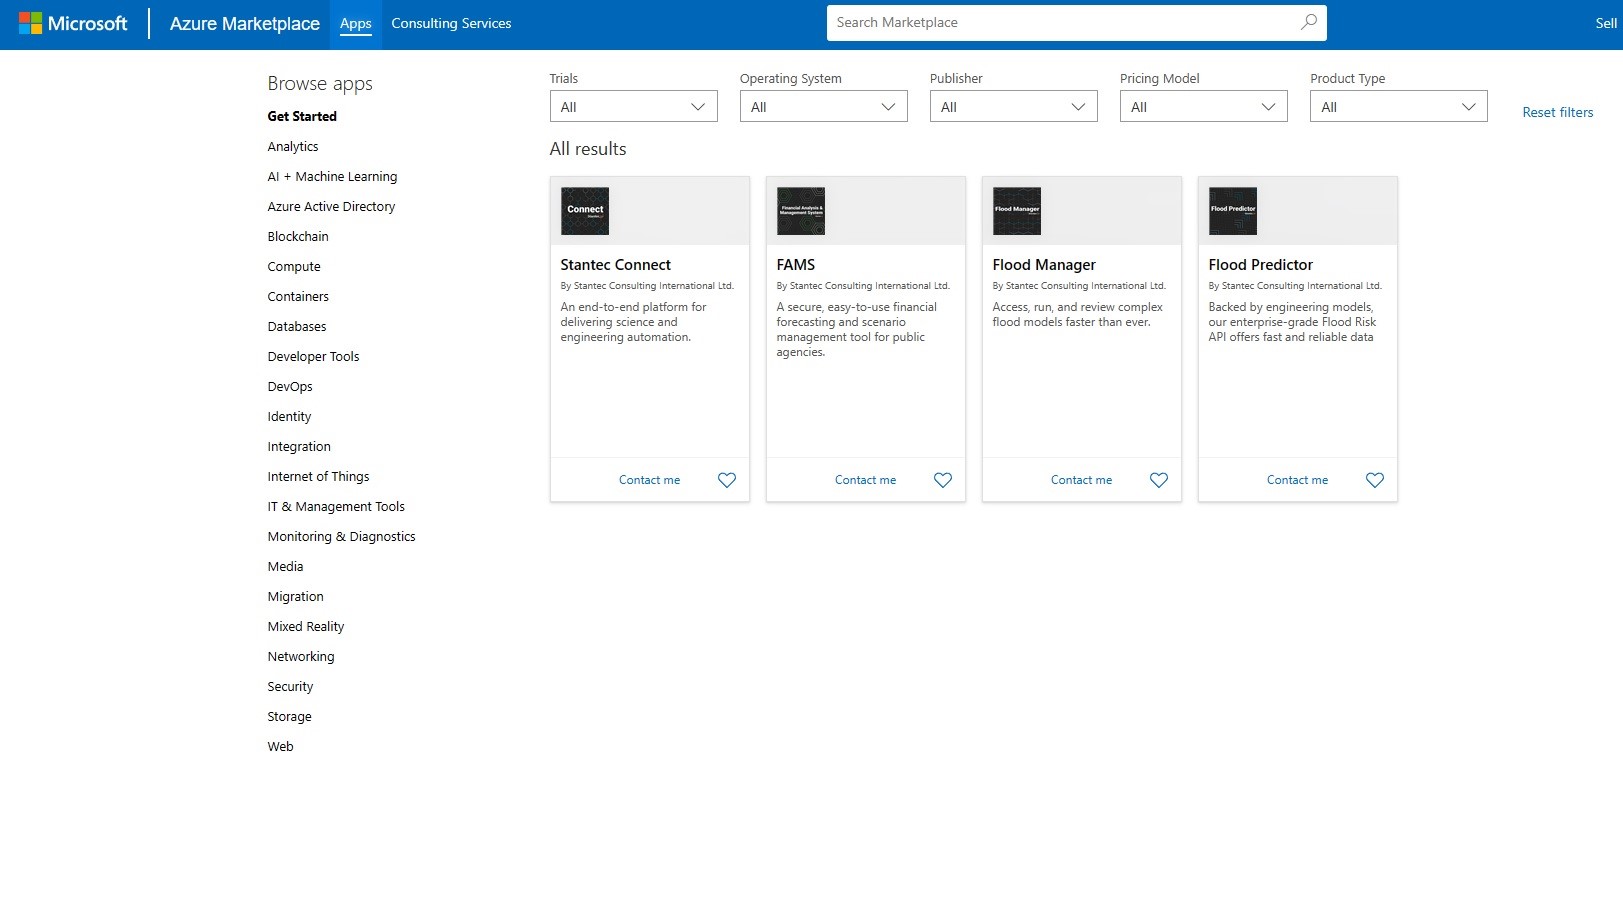Browse the Internet of Things category
The height and width of the screenshot is (913, 1623).
point(318,476)
